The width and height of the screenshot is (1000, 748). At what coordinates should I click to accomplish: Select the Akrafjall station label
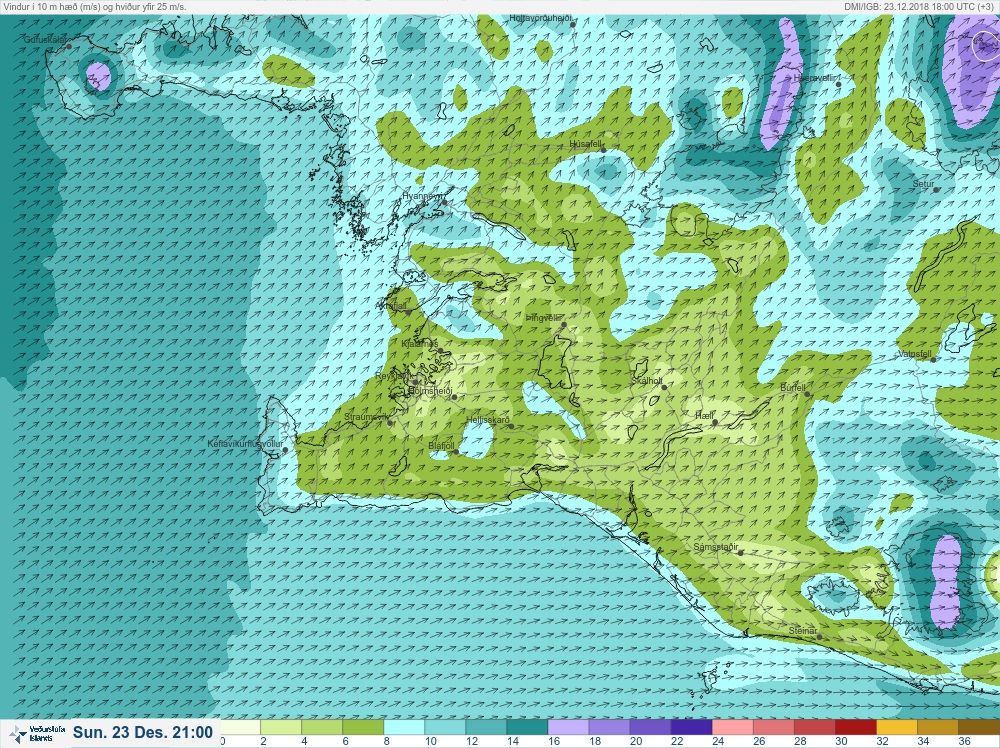[x=392, y=307]
